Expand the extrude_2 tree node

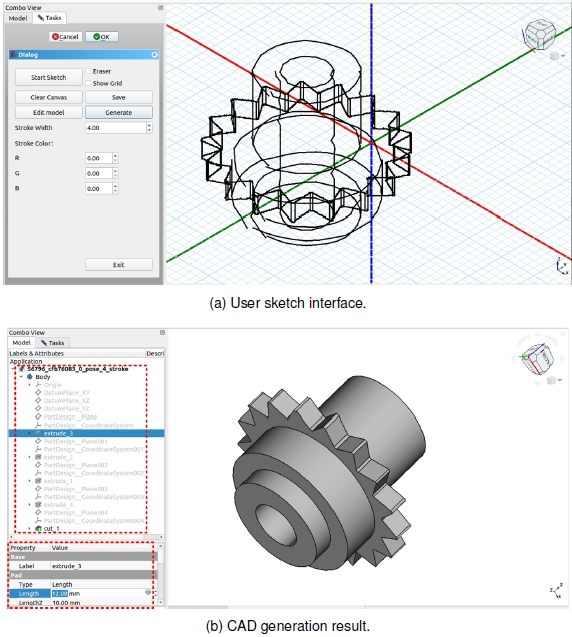[x=29, y=457]
